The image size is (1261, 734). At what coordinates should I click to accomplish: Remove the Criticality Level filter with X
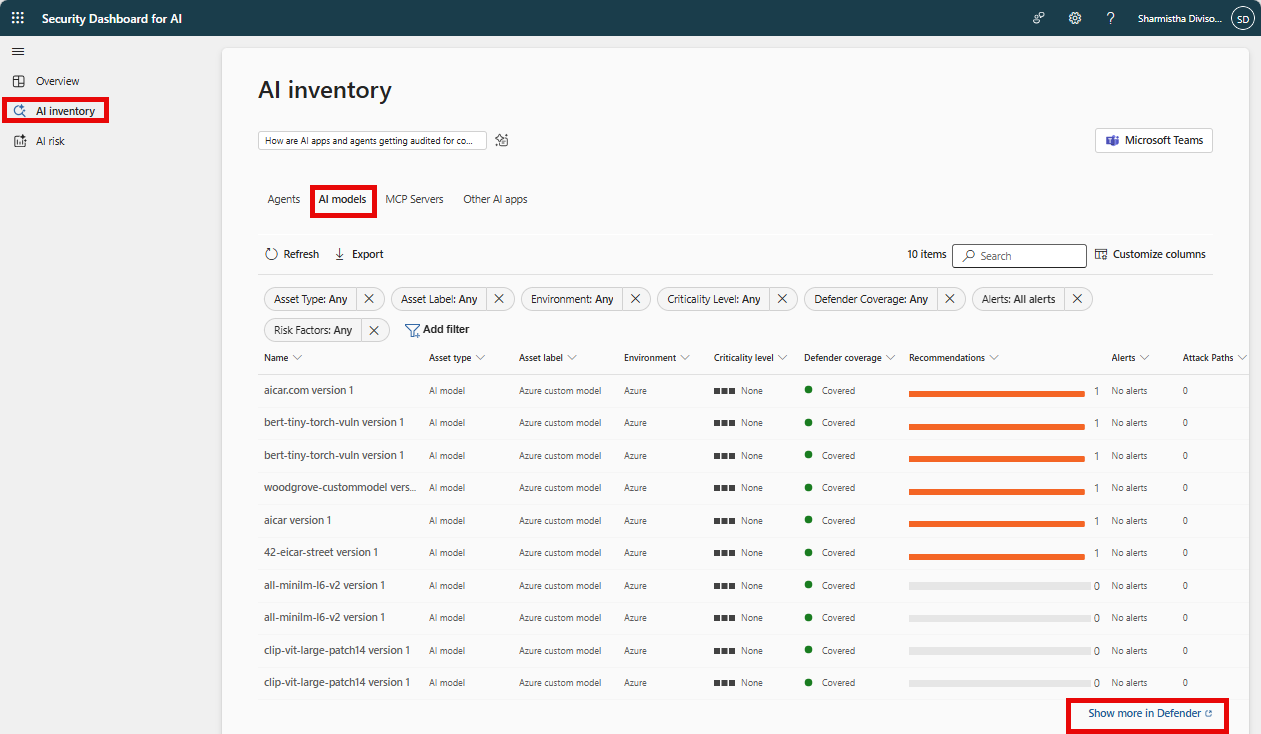pos(782,299)
